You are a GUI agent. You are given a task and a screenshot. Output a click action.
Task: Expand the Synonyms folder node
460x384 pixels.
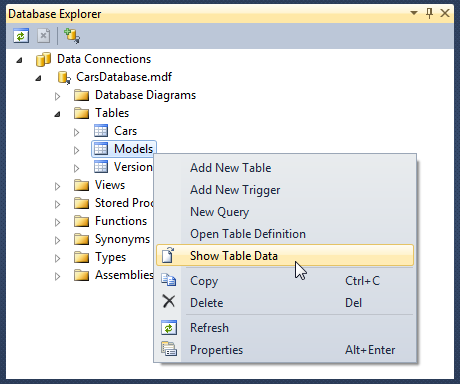pyautogui.click(x=57, y=240)
